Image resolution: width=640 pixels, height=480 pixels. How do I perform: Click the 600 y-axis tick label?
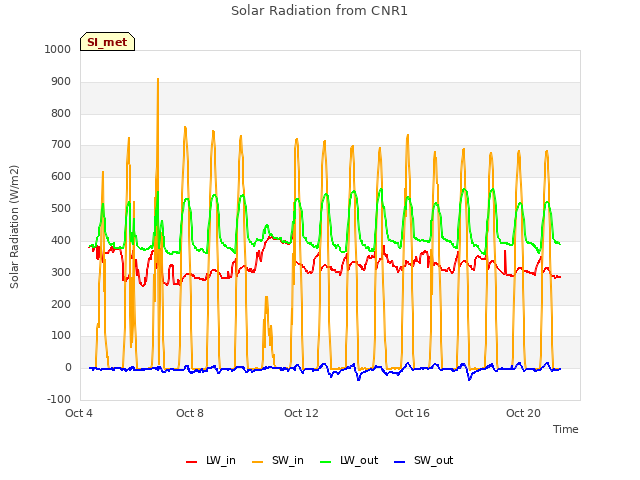click(x=61, y=176)
